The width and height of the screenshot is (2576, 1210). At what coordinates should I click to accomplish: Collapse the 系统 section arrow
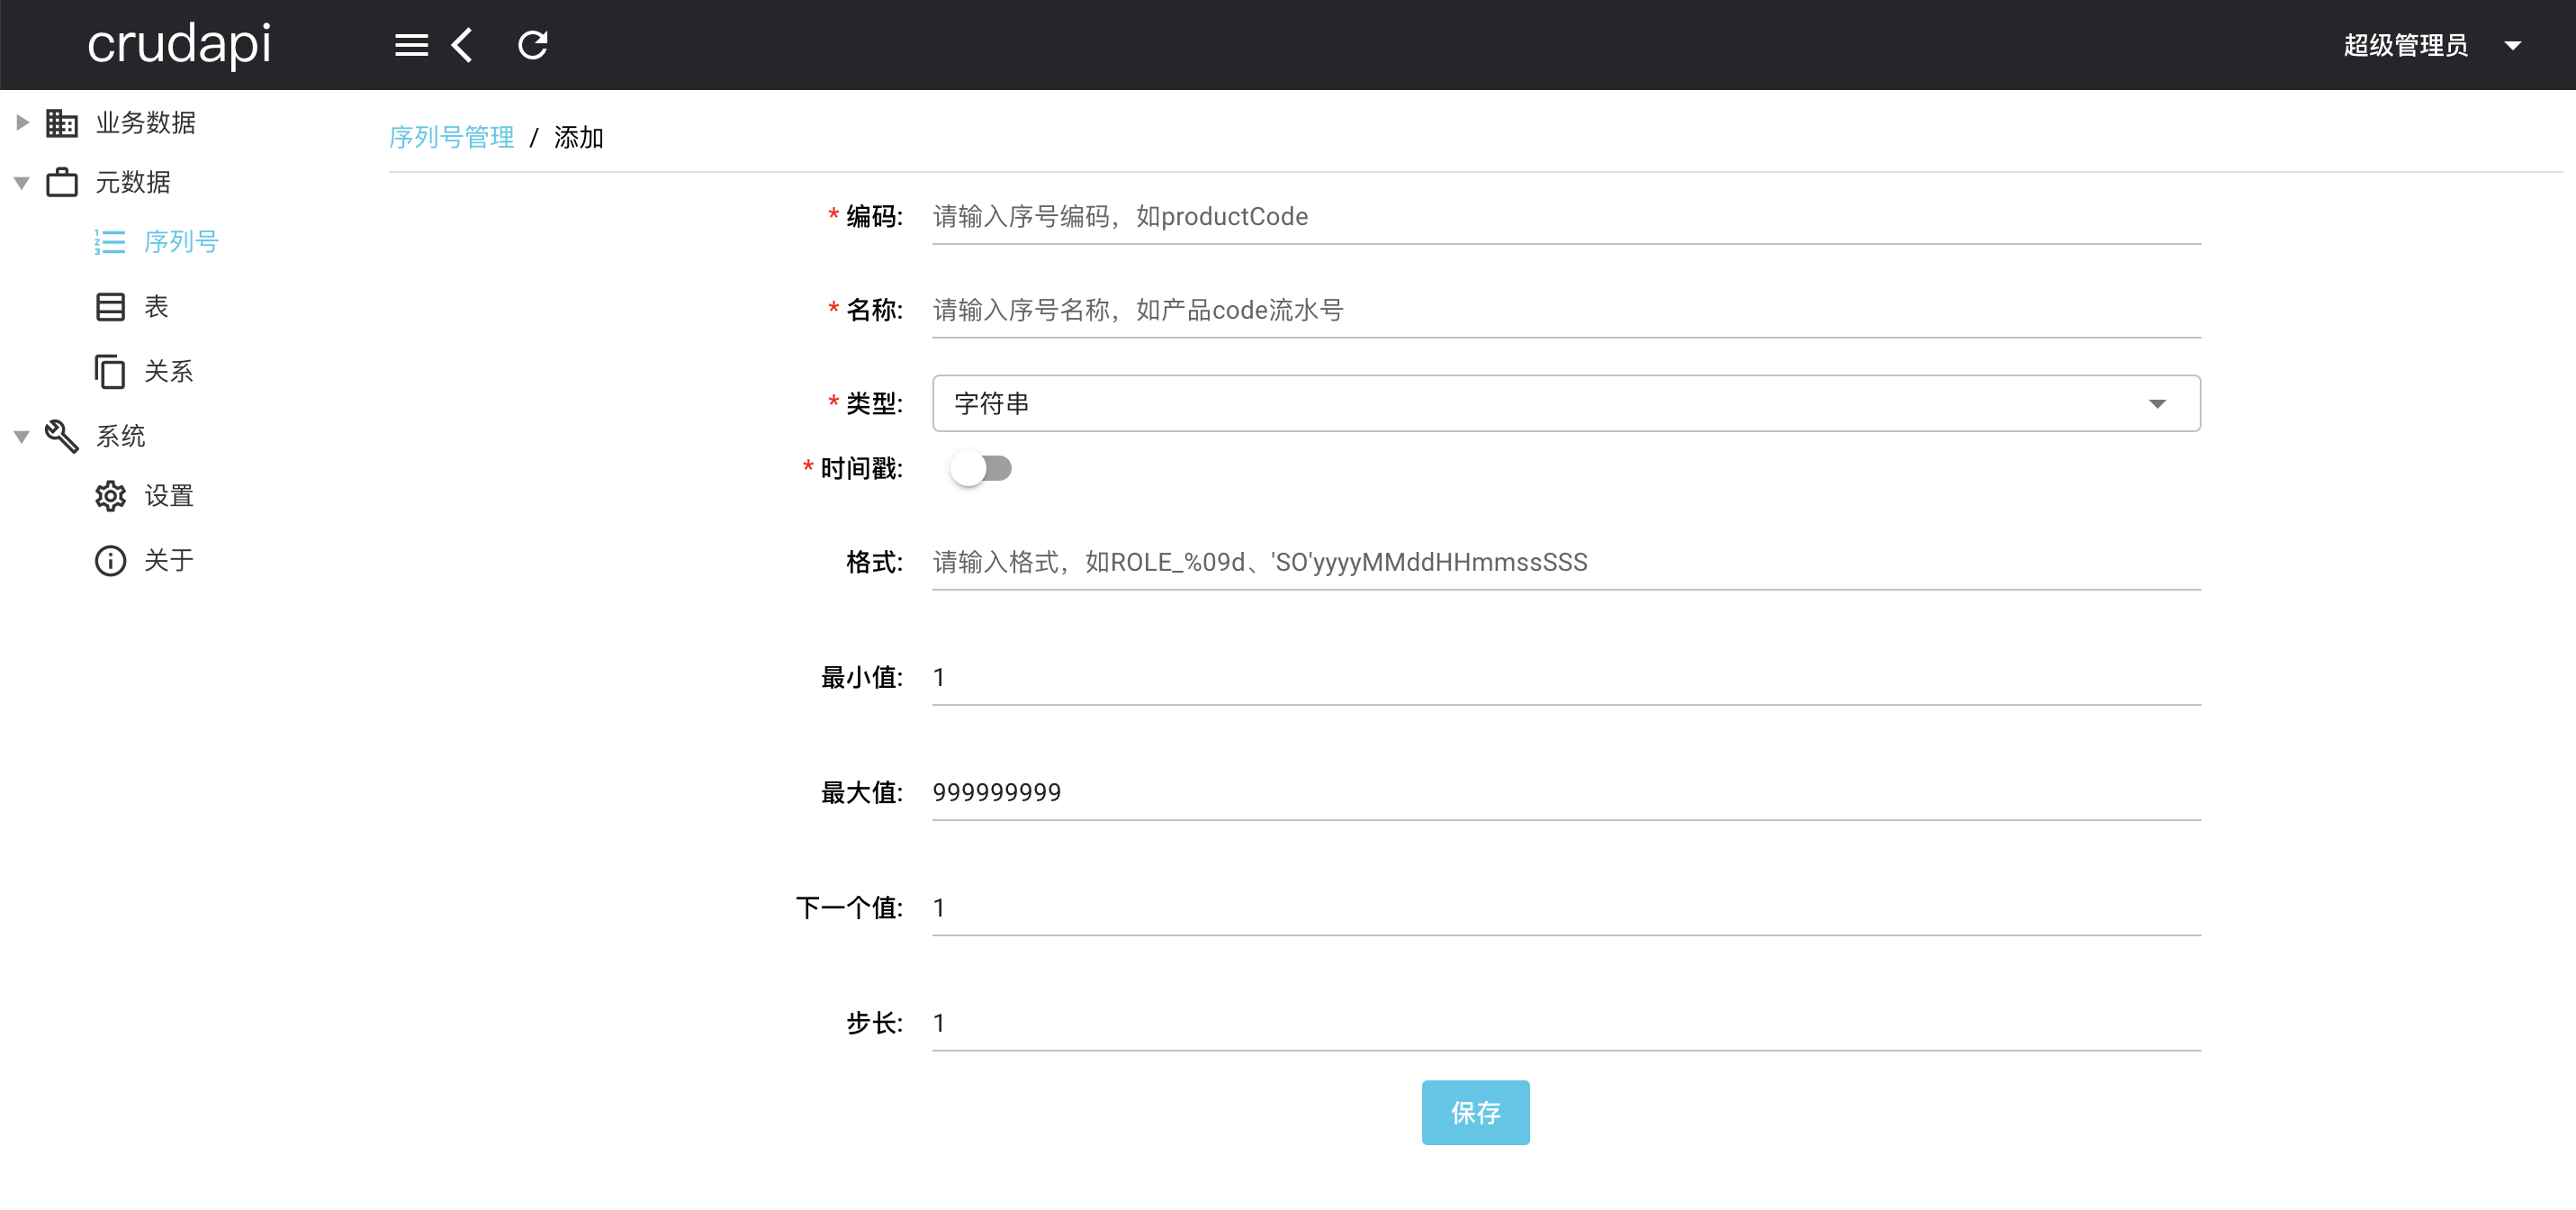click(x=22, y=437)
